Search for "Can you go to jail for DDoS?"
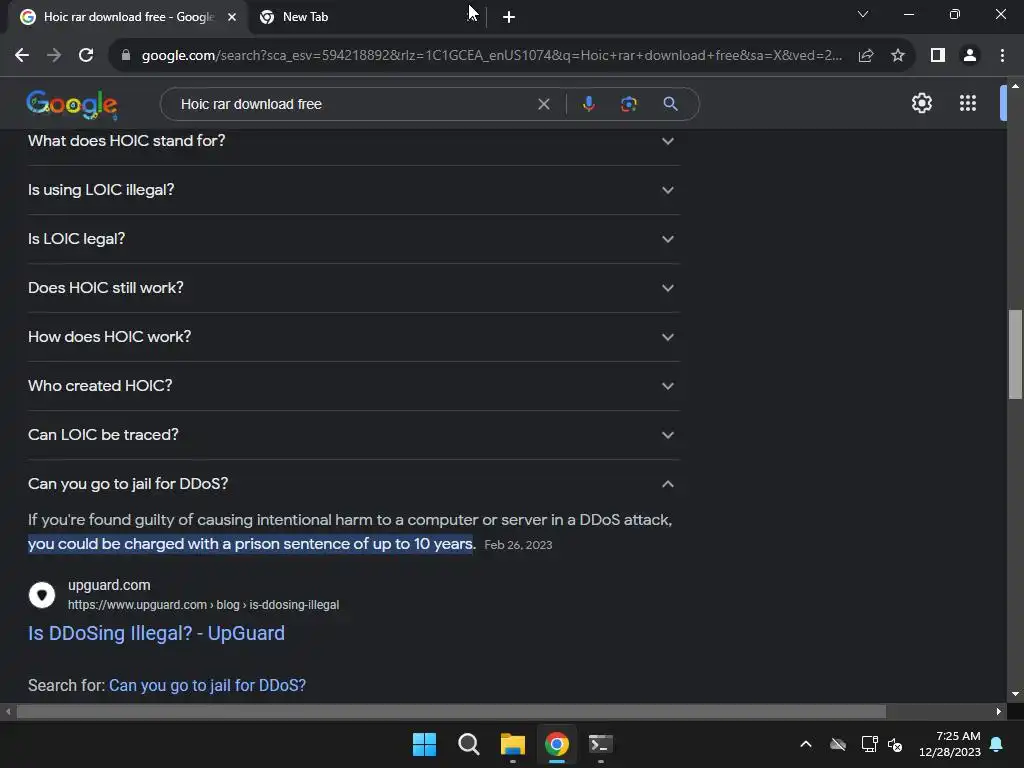The height and width of the screenshot is (768, 1024). [x=207, y=685]
